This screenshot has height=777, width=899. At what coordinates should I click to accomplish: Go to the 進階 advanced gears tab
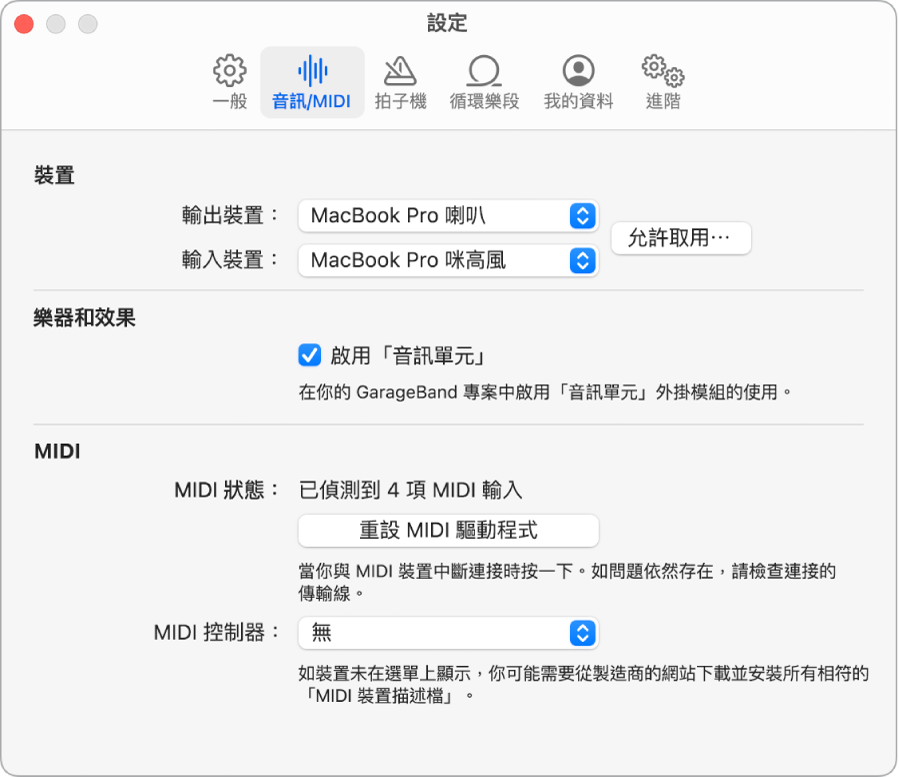pyautogui.click(x=663, y=83)
